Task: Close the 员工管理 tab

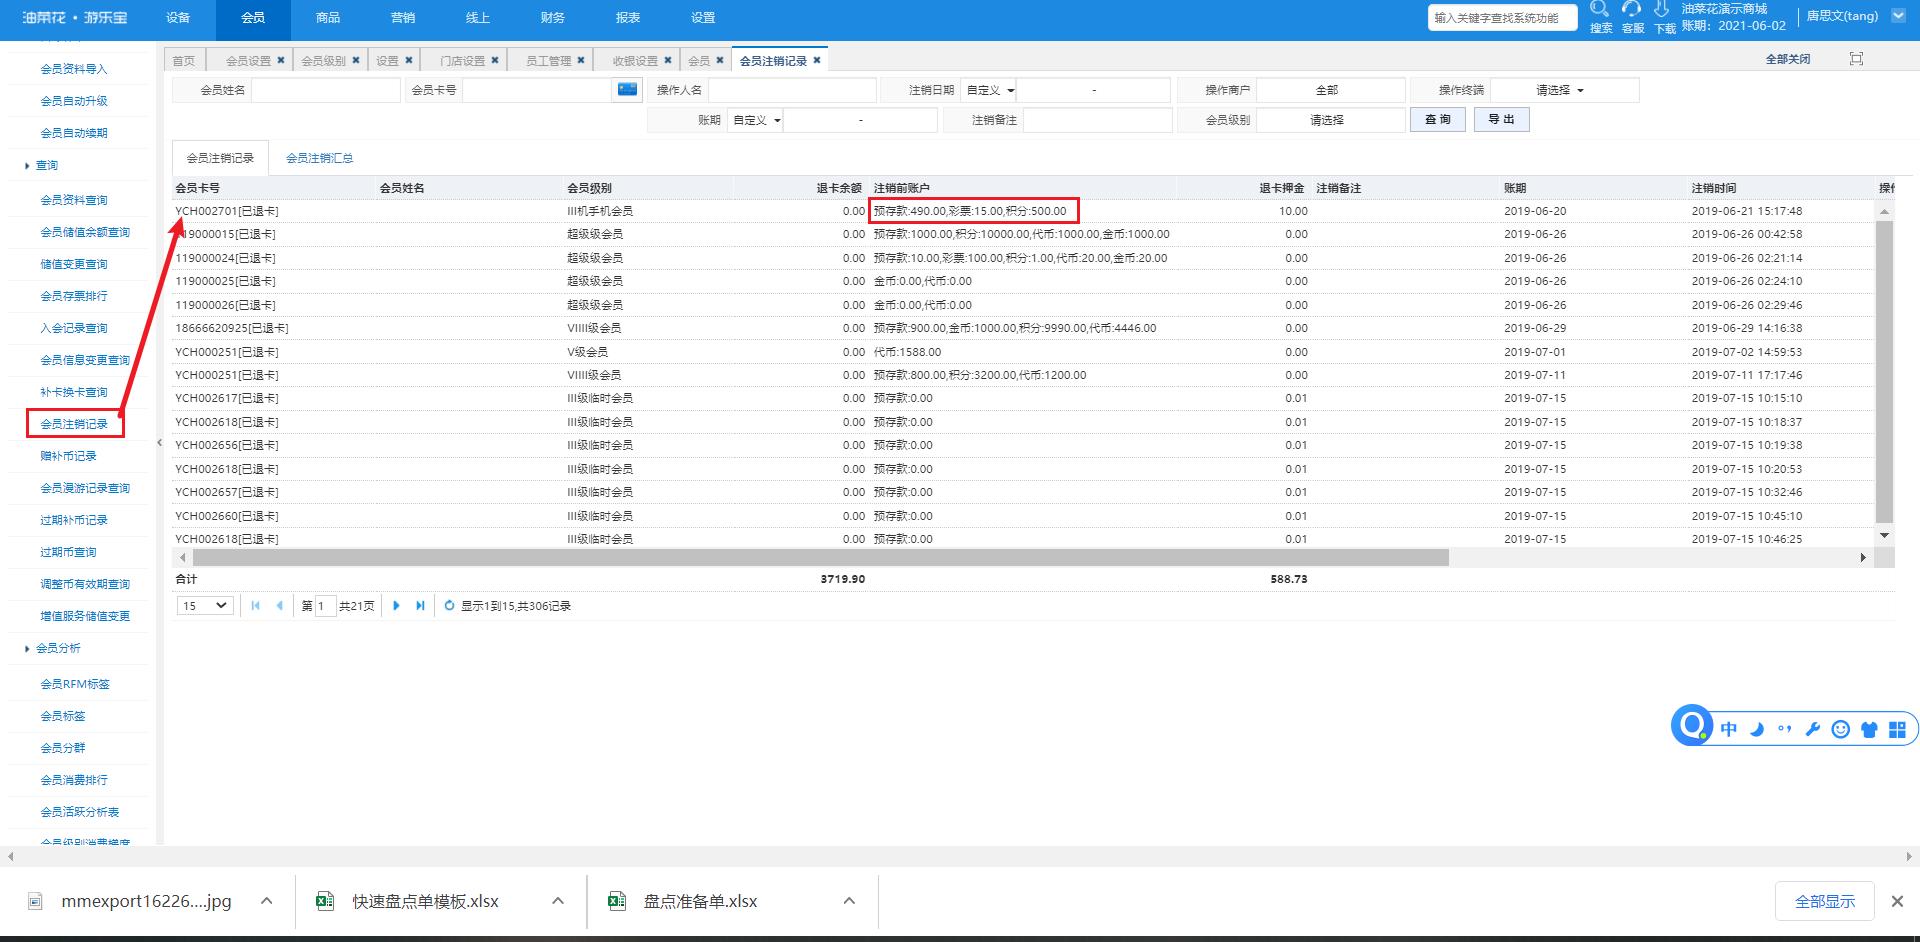Action: (581, 60)
